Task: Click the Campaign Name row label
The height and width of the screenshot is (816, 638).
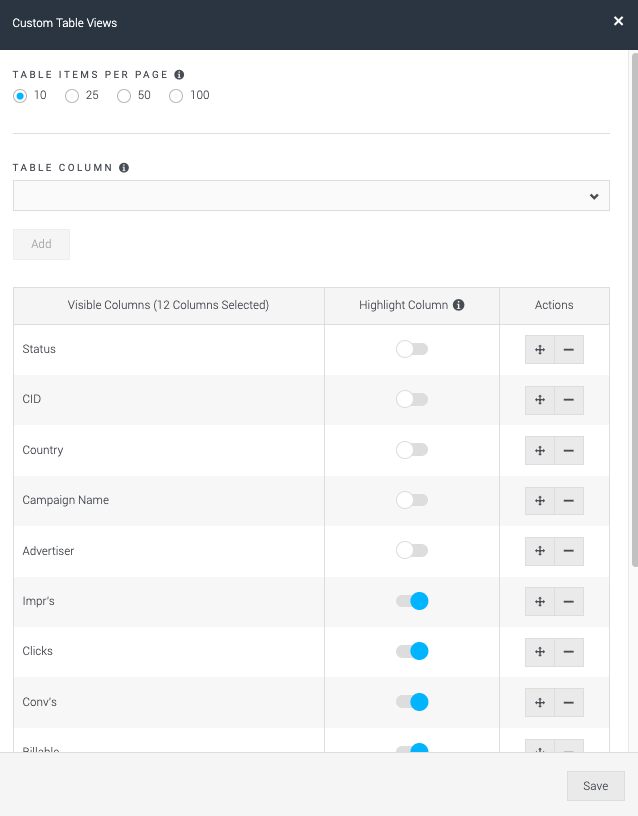Action: point(66,500)
